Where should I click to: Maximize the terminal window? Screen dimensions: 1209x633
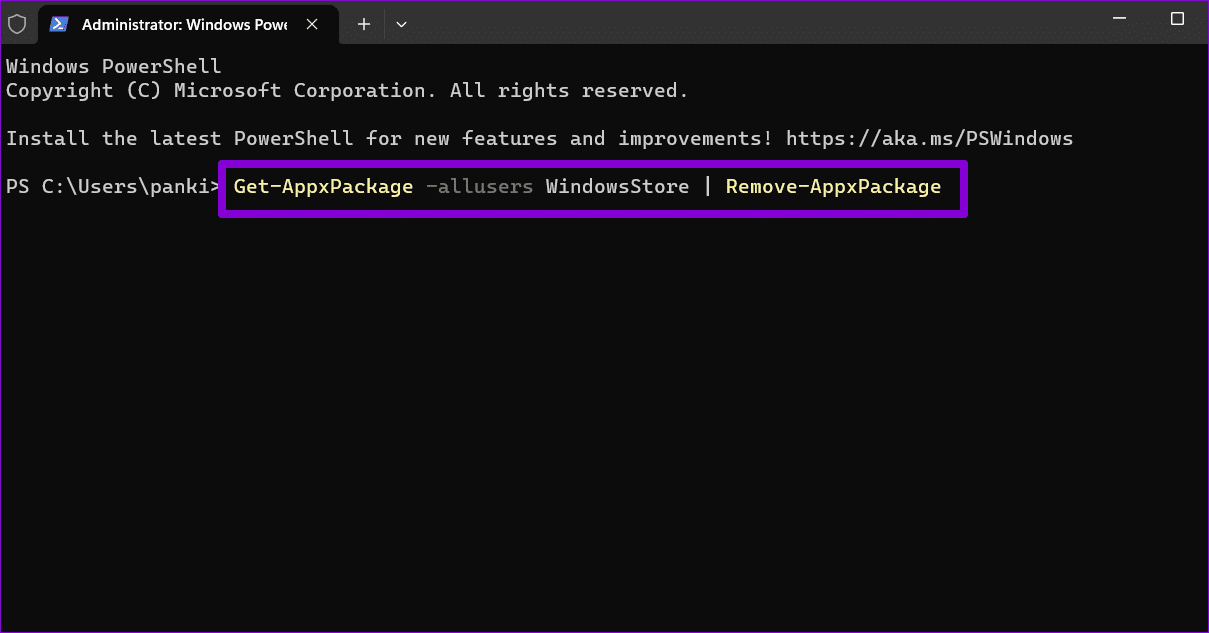(x=1177, y=19)
